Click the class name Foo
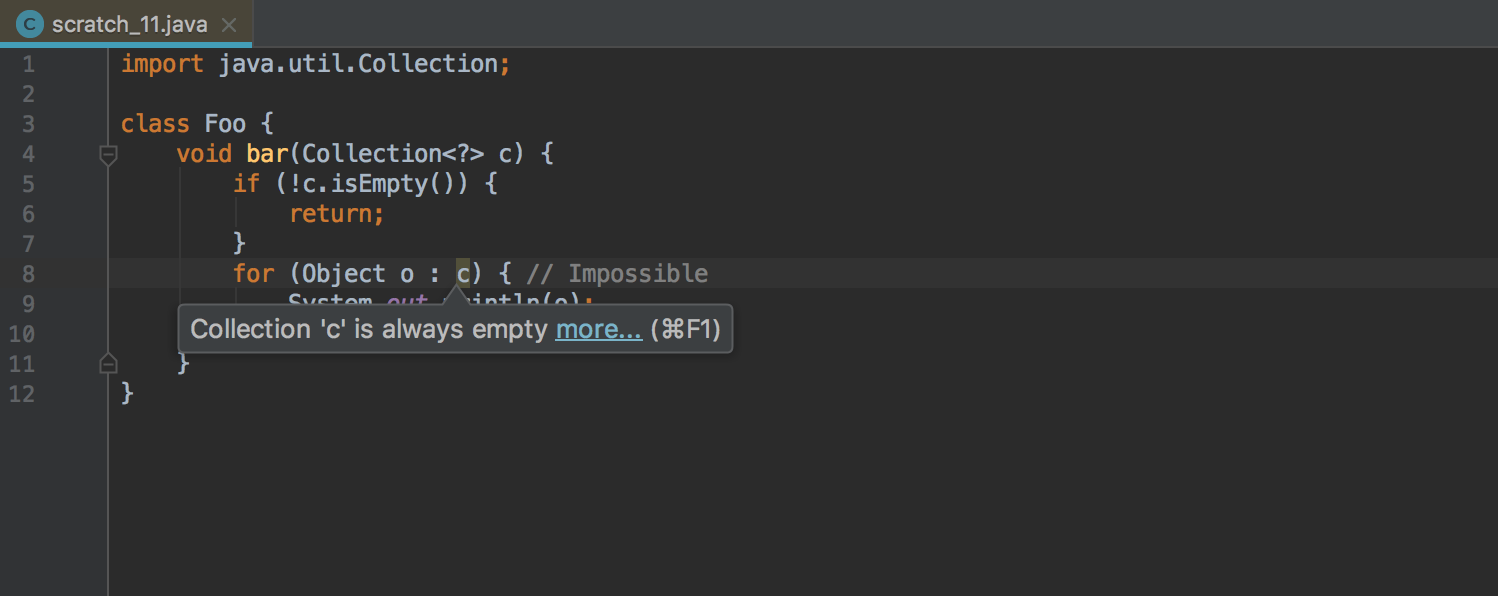Viewport: 1498px width, 596px height. (225, 124)
